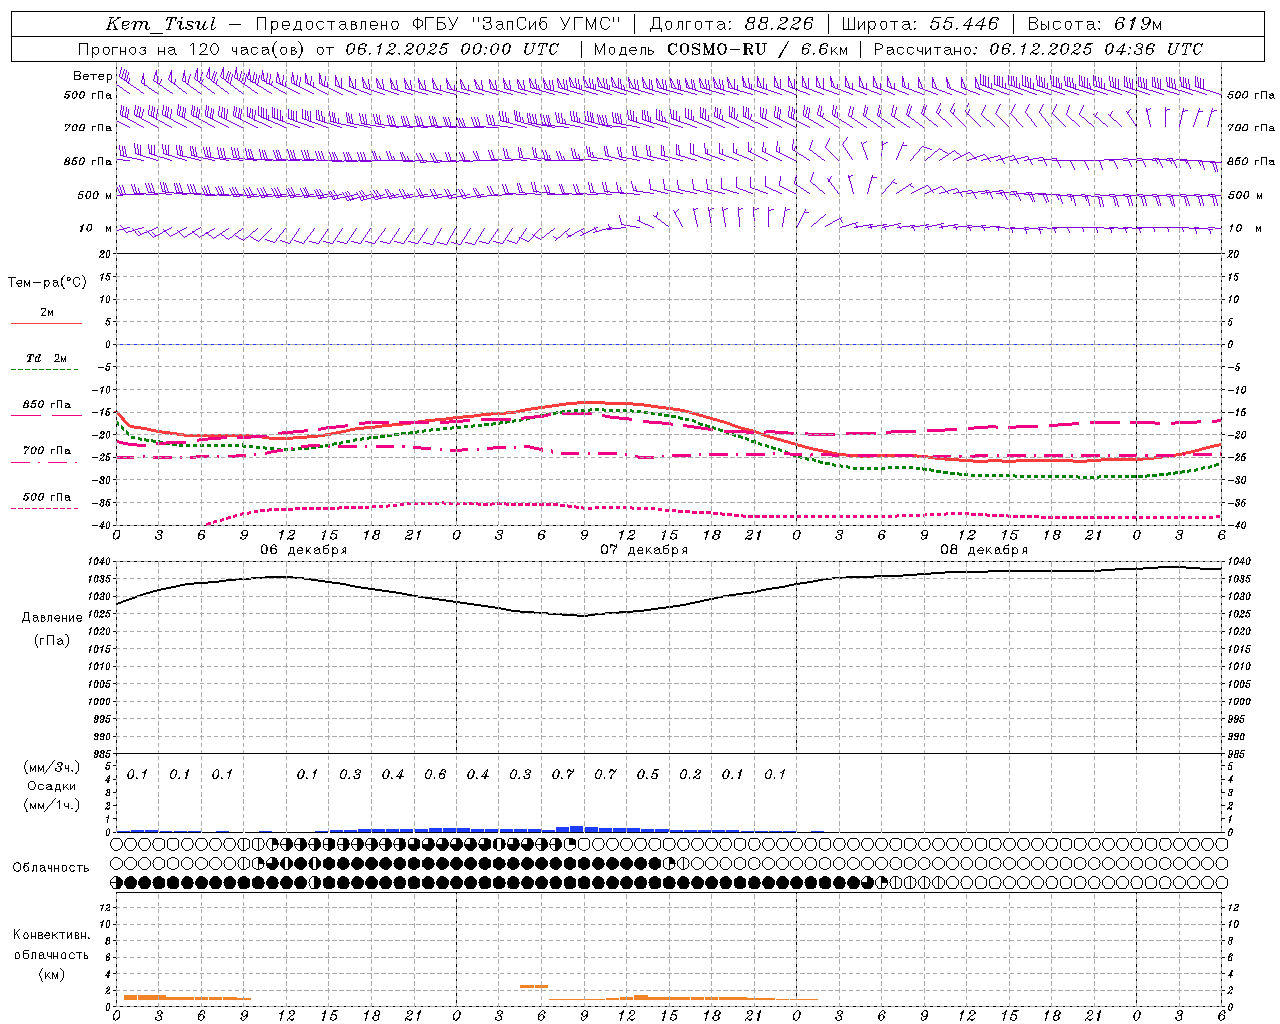Screen dimensions: 1280x1024
Task: Click the Конвективн. облачность label
Action: tap(51, 954)
